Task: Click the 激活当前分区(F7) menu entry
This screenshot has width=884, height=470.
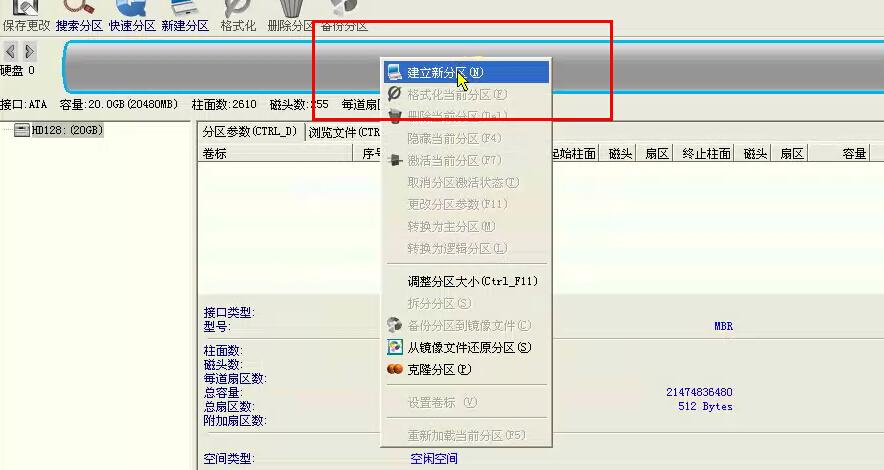Action: pyautogui.click(x=466, y=160)
